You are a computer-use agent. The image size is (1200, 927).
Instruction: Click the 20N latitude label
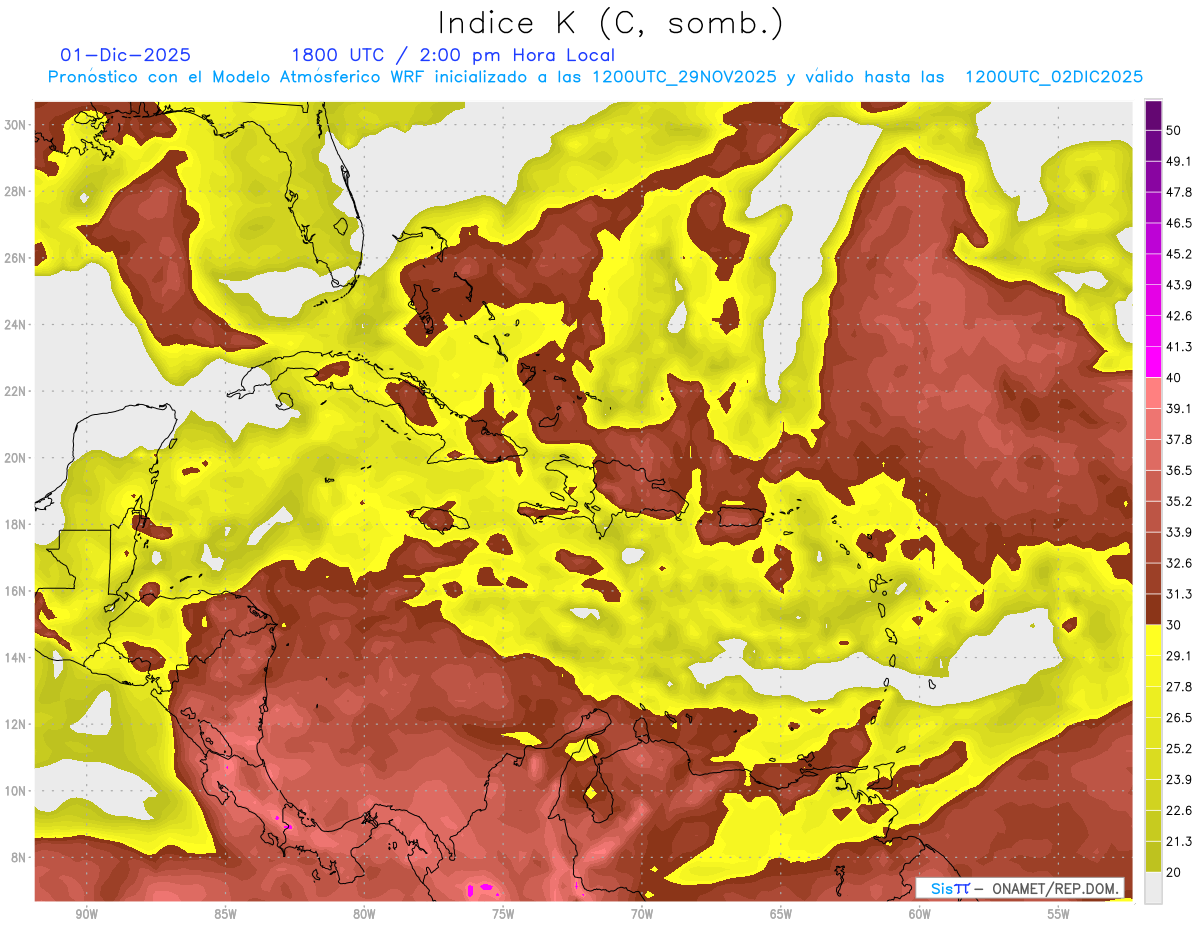pos(15,457)
